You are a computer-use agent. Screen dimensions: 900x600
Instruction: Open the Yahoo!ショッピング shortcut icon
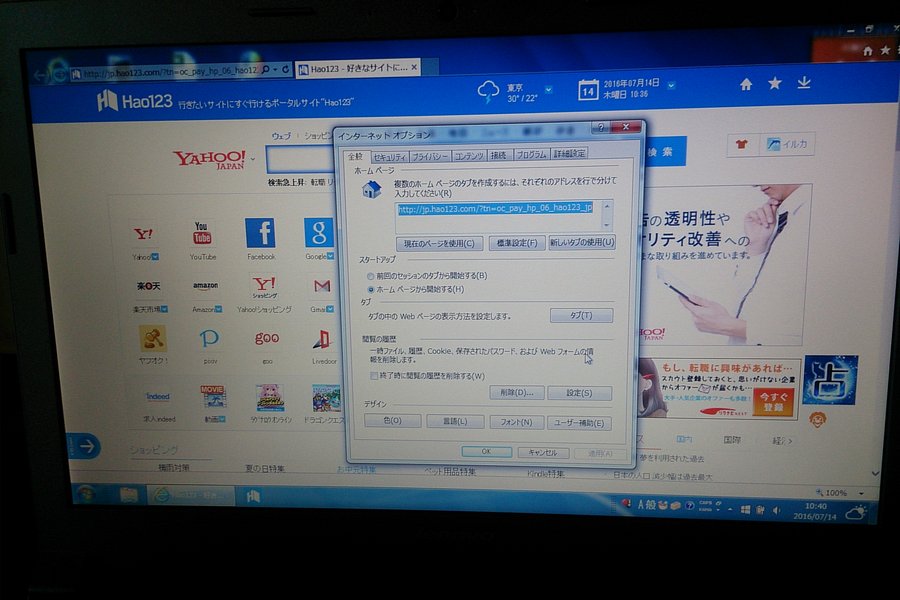coord(265,286)
